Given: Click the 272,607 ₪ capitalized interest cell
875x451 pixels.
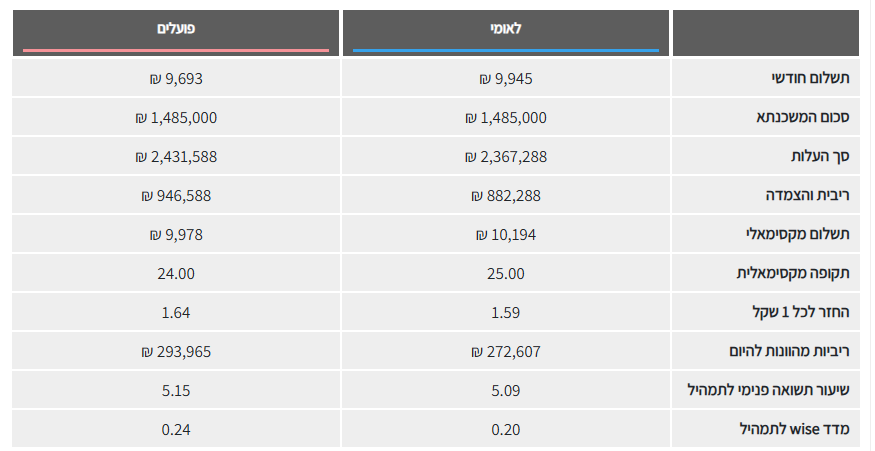Looking at the screenshot, I should pyautogui.click(x=505, y=351).
